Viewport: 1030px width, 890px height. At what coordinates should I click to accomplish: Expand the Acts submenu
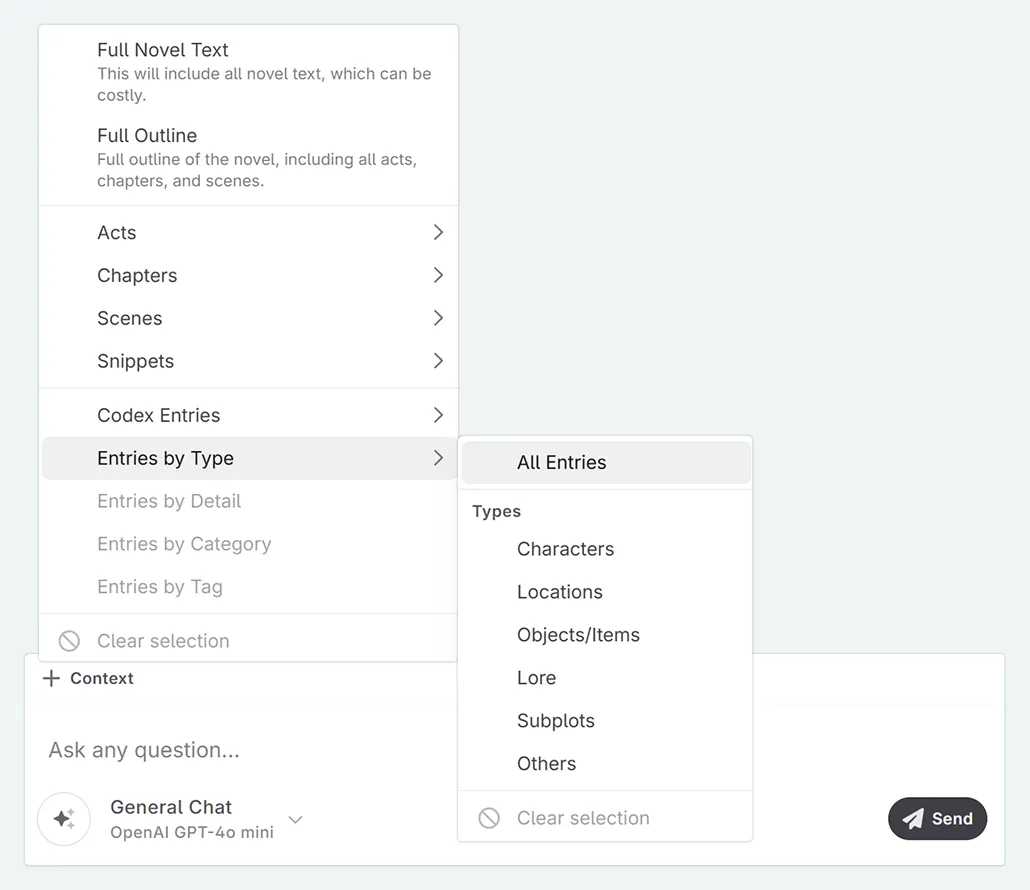coord(437,232)
